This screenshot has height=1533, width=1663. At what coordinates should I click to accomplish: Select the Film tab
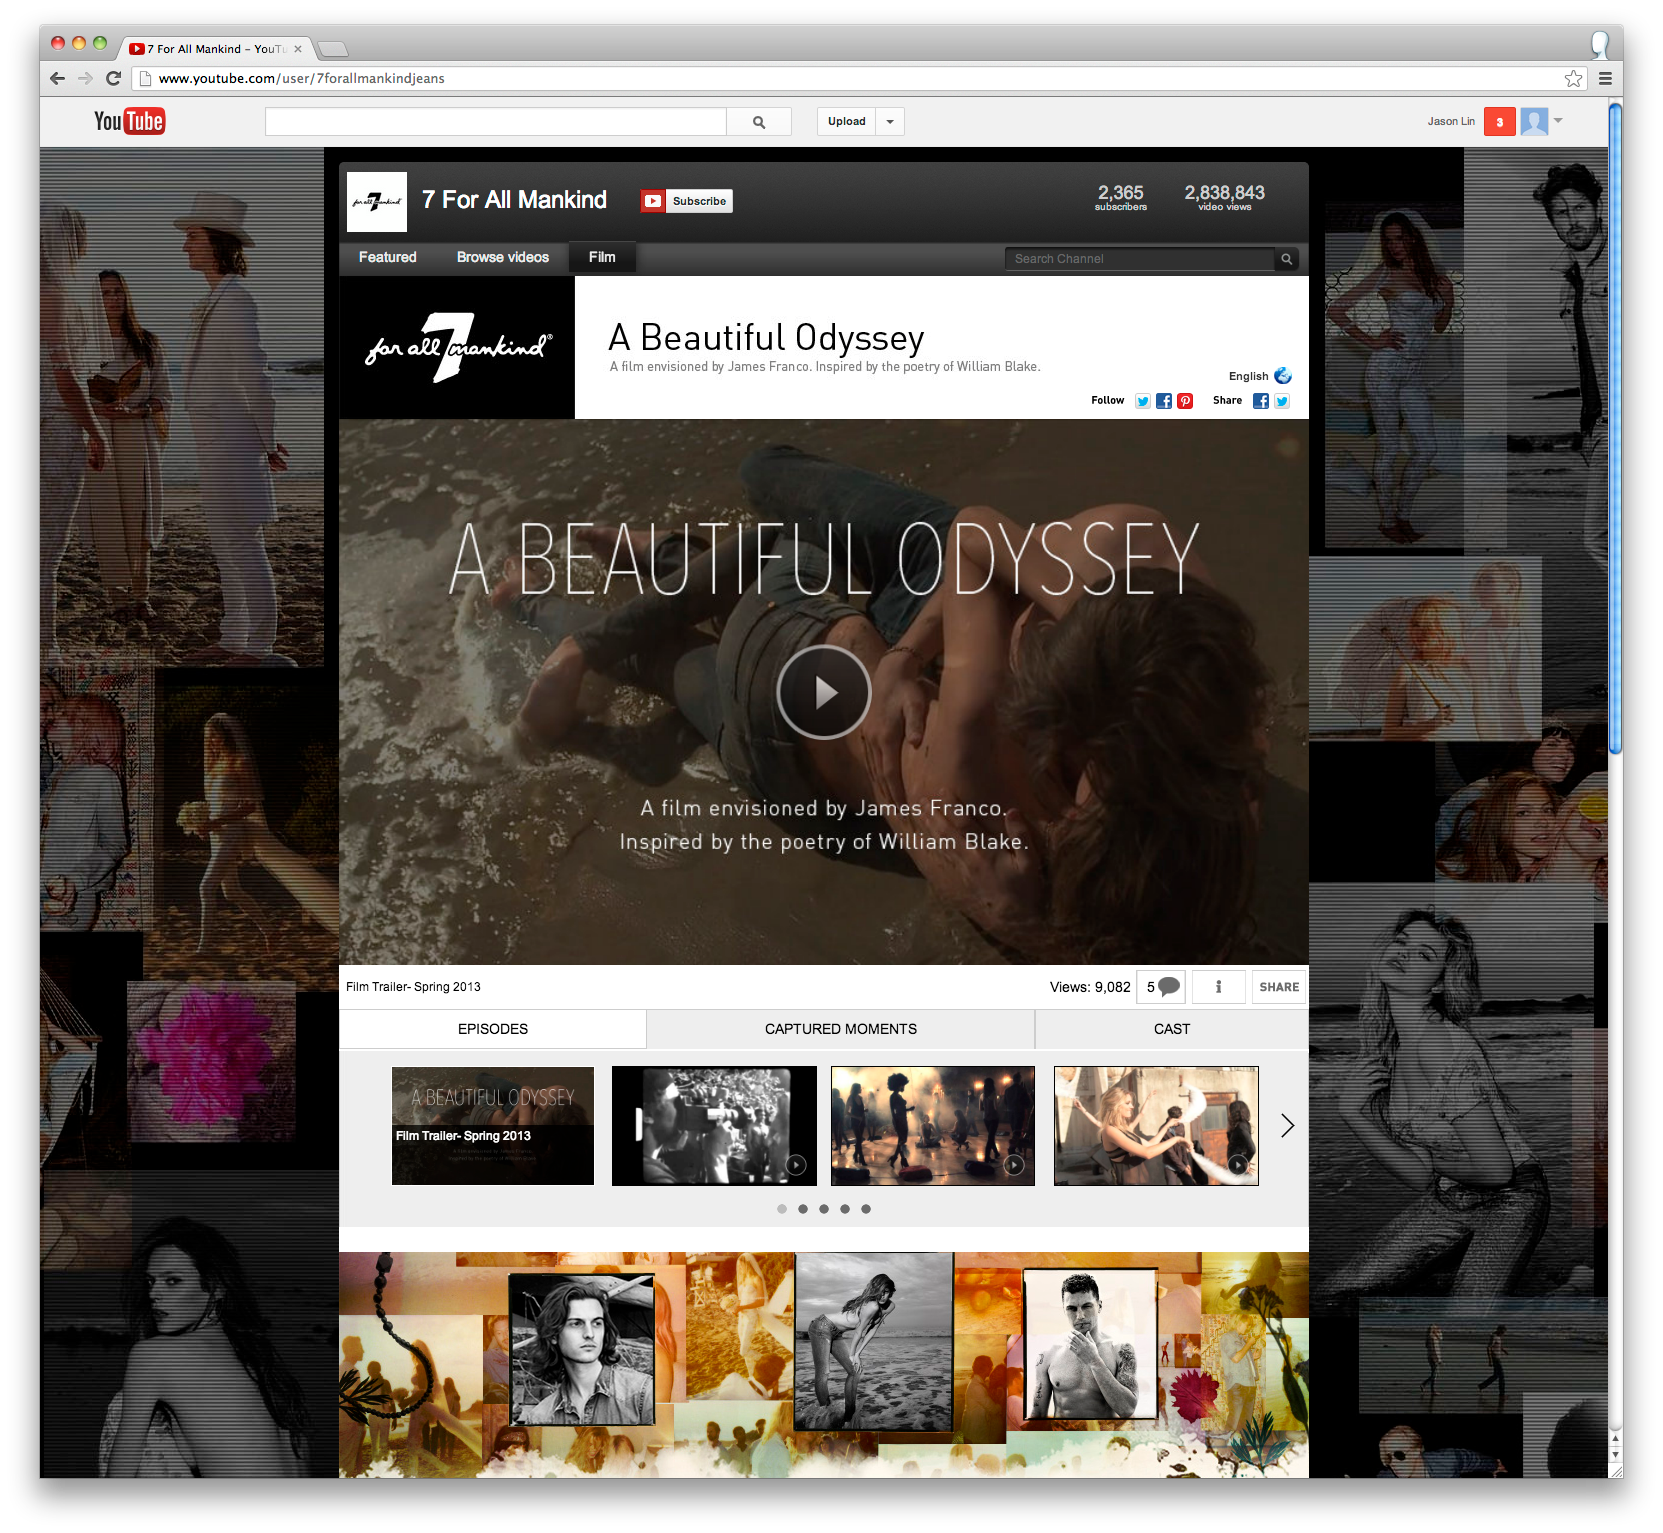pos(602,257)
